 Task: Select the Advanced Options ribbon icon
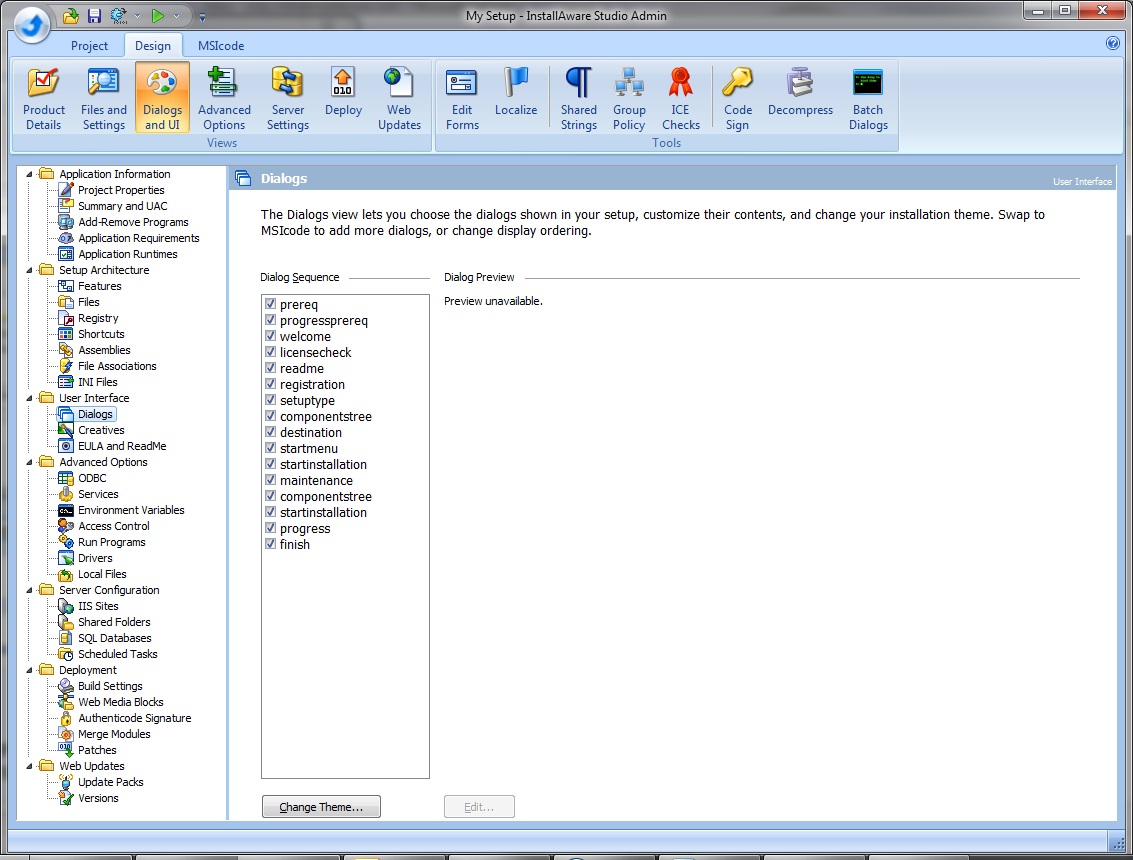point(224,98)
